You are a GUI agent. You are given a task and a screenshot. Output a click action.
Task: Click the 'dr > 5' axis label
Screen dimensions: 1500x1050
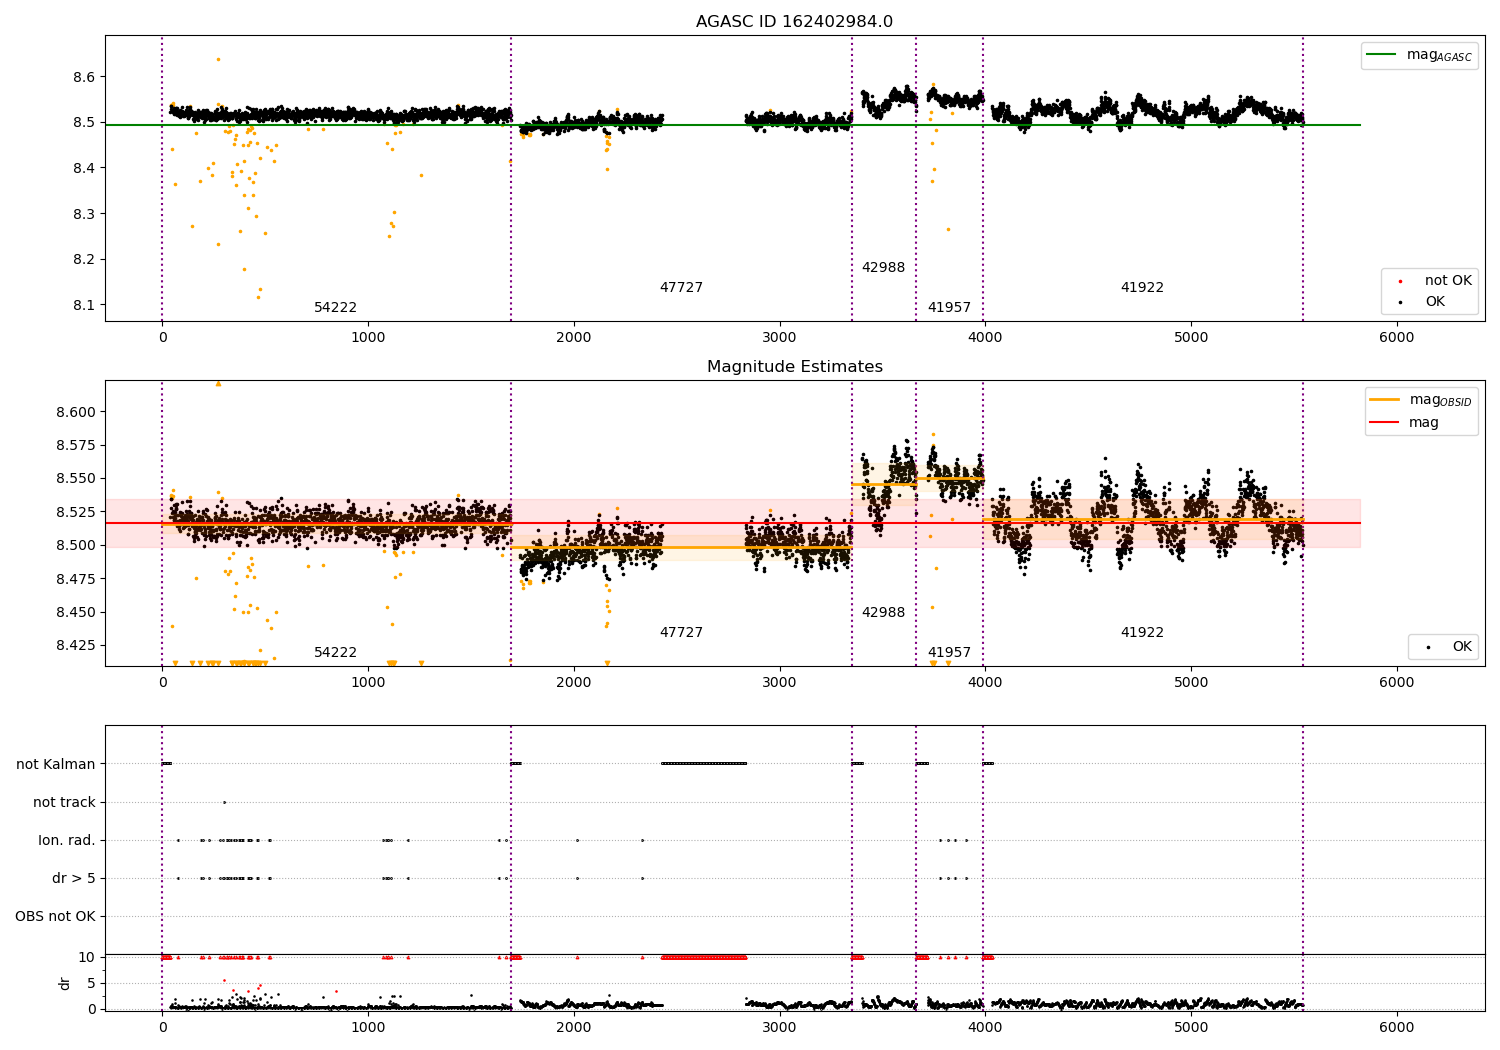tap(74, 878)
